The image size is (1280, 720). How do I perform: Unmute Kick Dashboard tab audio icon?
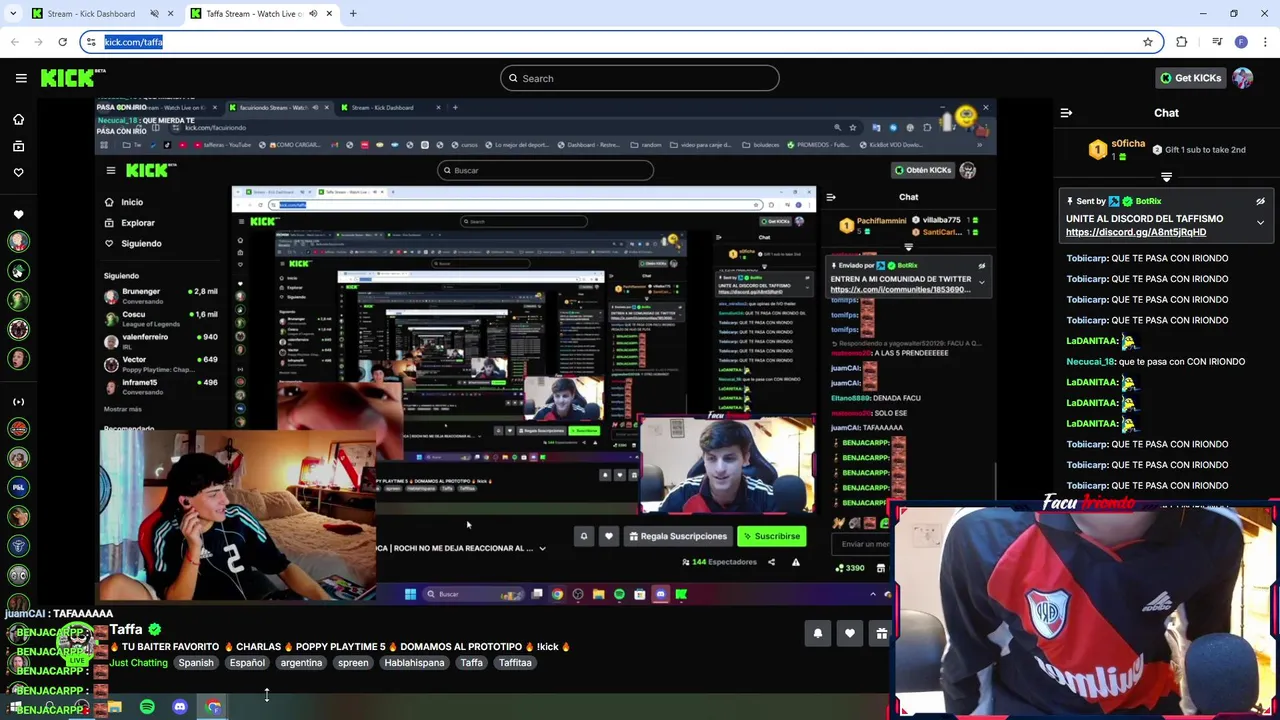point(155,14)
